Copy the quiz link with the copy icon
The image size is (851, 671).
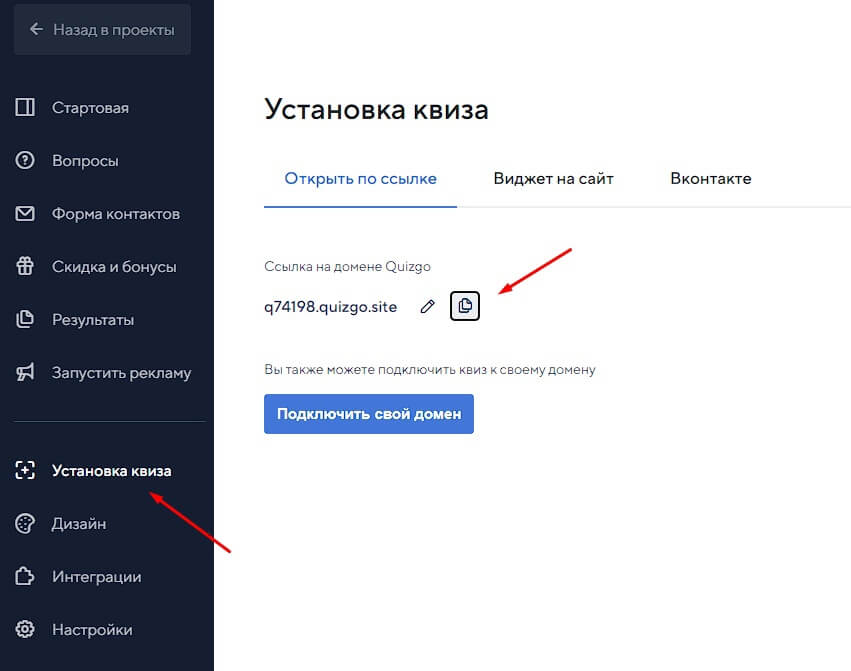[x=465, y=306]
